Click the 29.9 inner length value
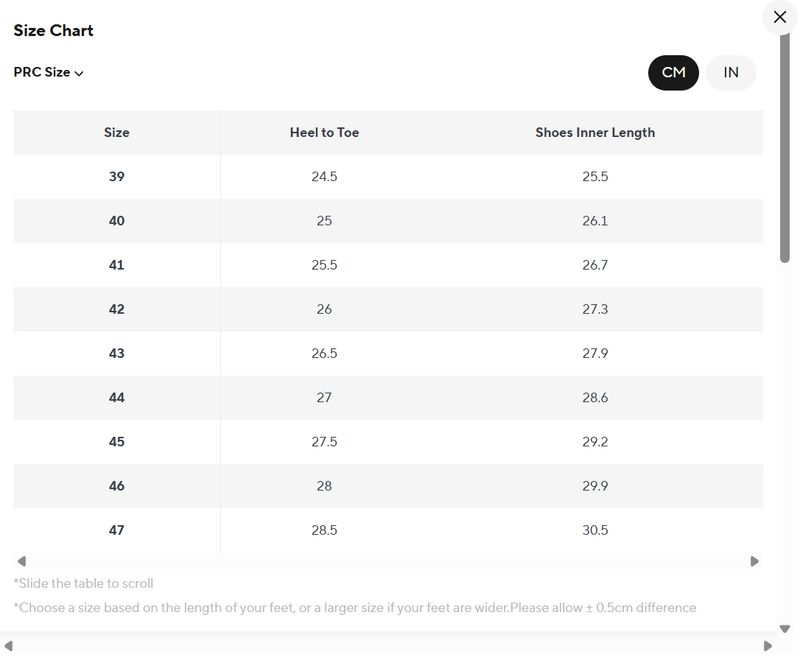The width and height of the screenshot is (800, 657). [x=595, y=486]
